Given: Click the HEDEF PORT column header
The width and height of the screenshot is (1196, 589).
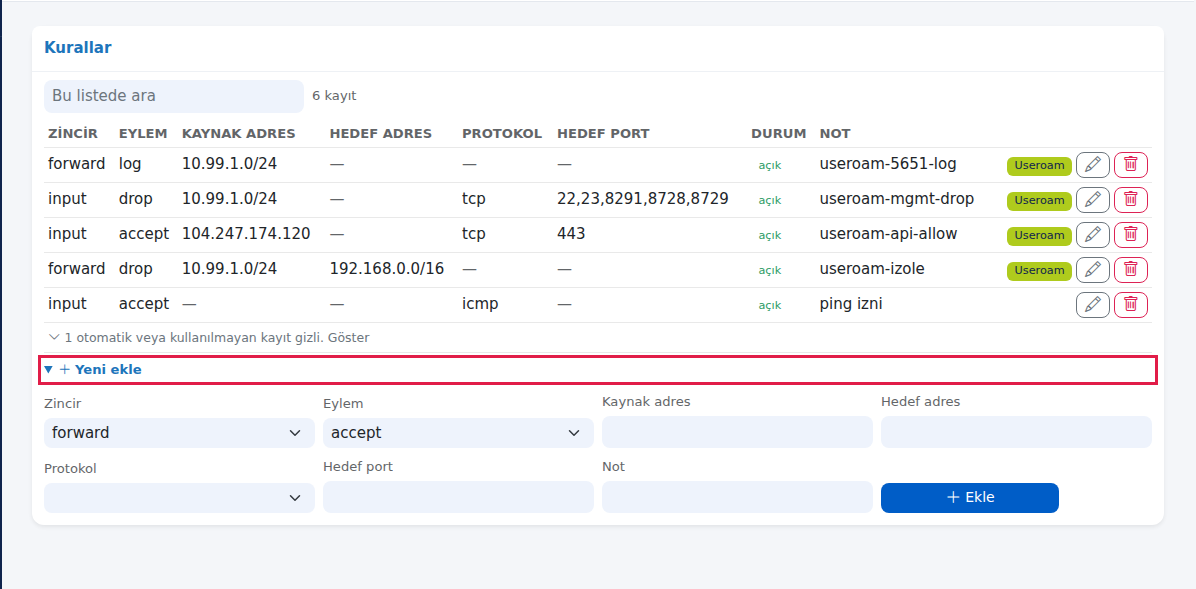Looking at the screenshot, I should [x=603, y=134].
